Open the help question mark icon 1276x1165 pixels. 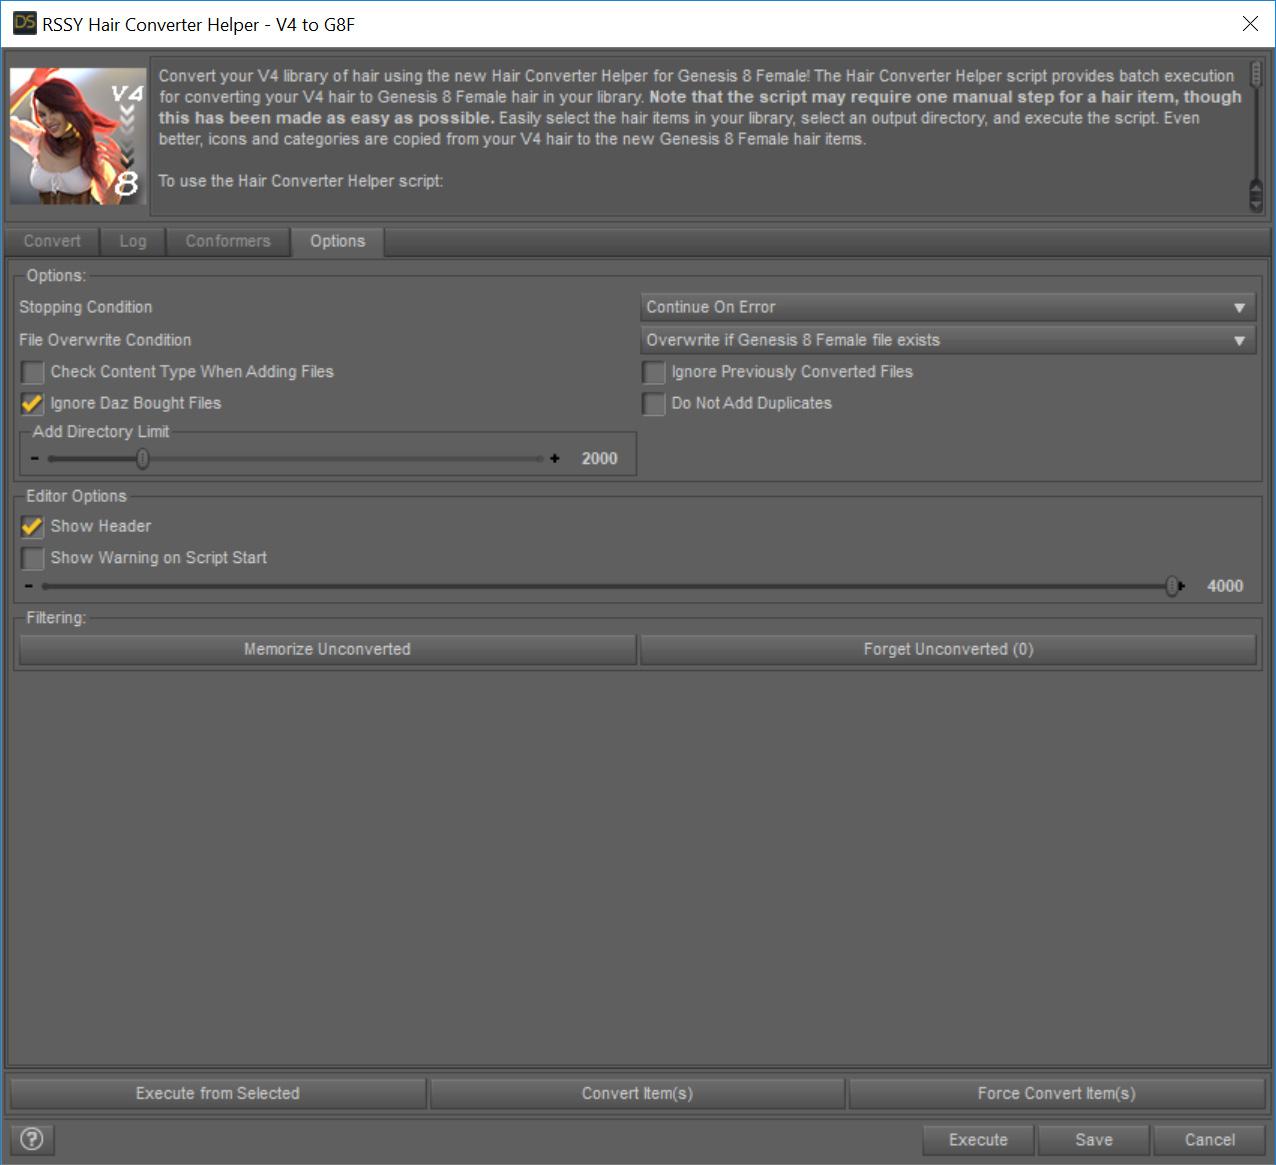(x=32, y=1139)
